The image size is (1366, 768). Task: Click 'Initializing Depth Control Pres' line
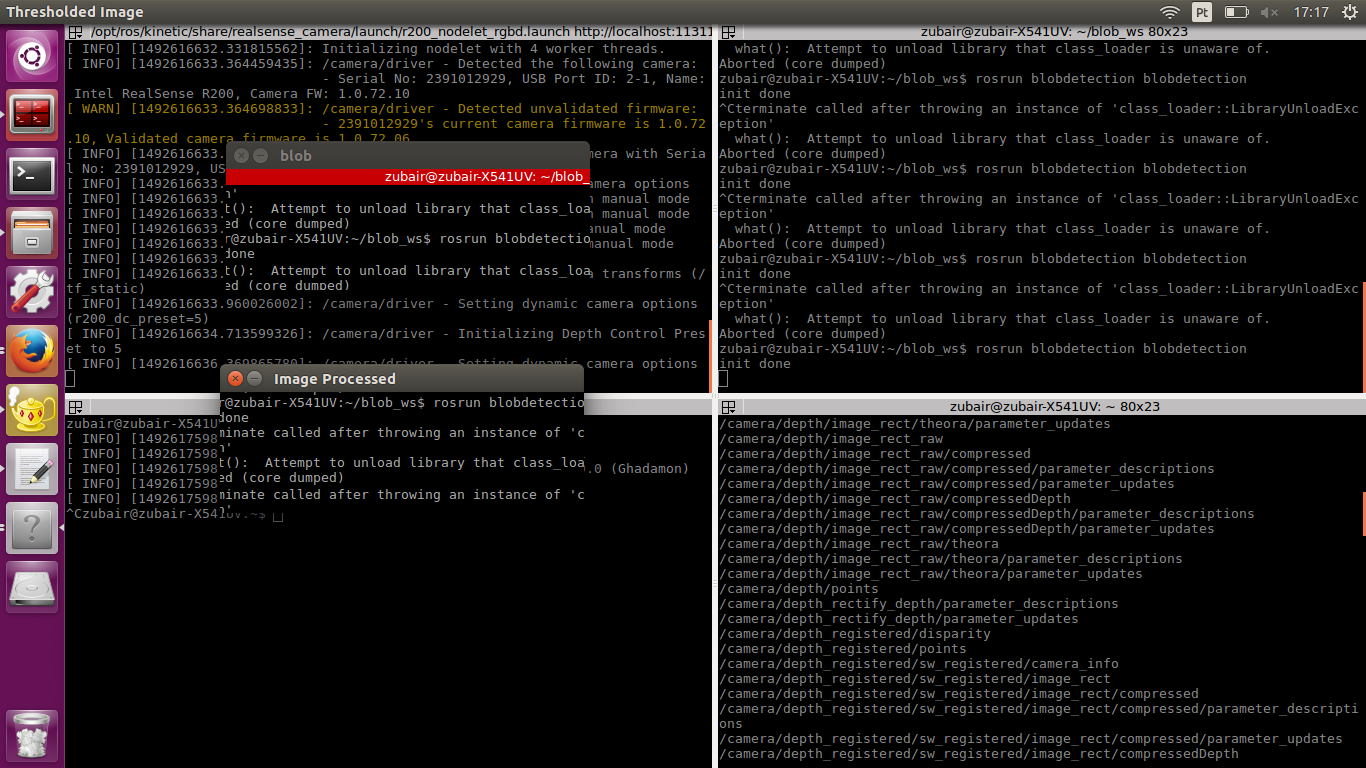coord(386,334)
